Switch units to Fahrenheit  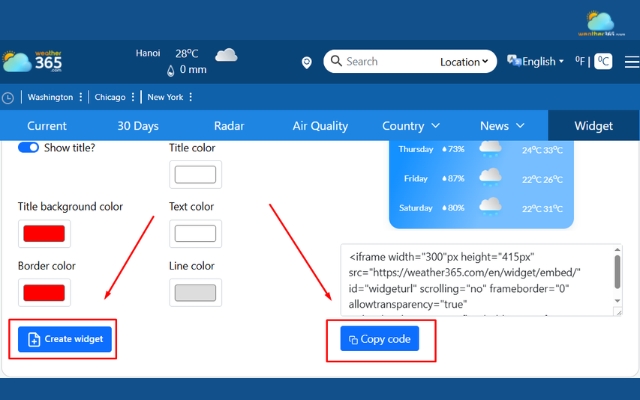580,61
